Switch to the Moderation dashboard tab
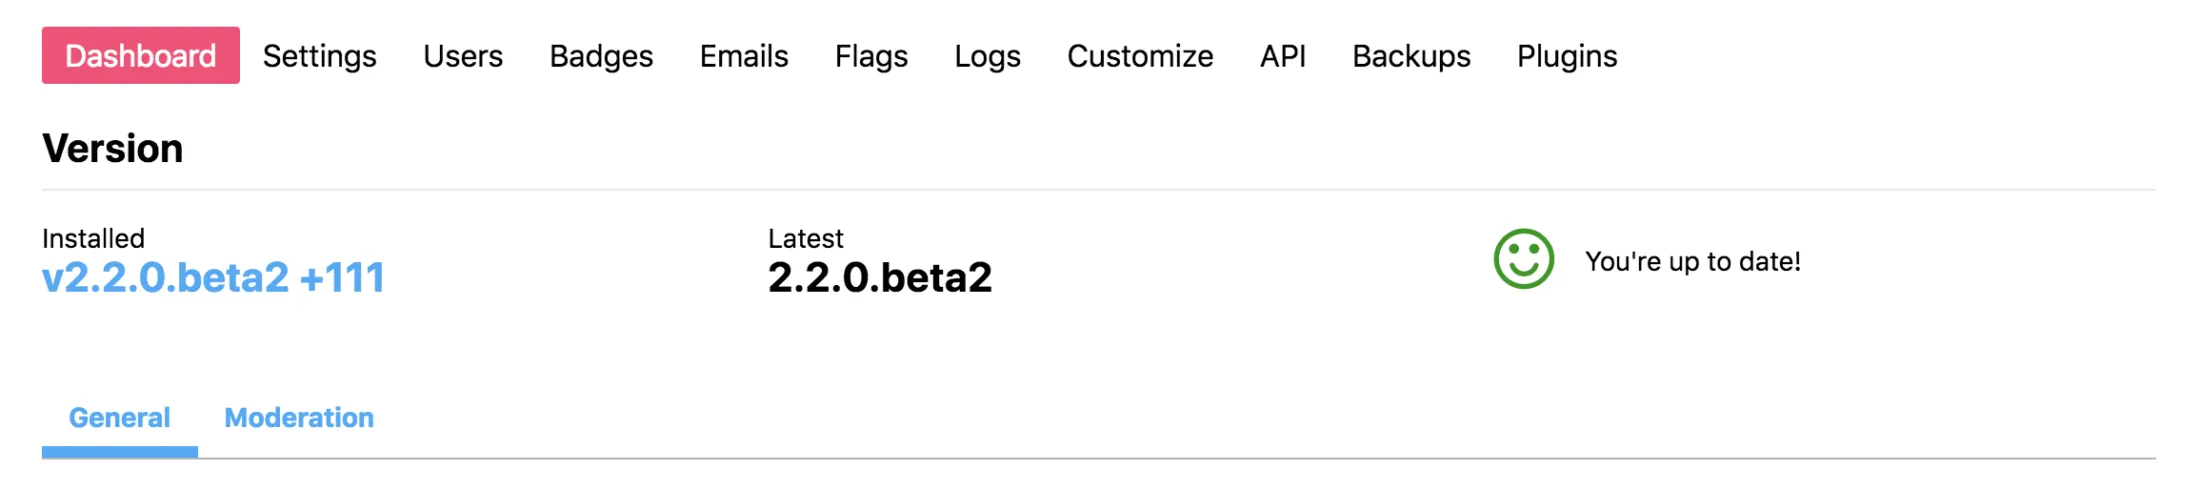The width and height of the screenshot is (2200, 490). (x=299, y=418)
